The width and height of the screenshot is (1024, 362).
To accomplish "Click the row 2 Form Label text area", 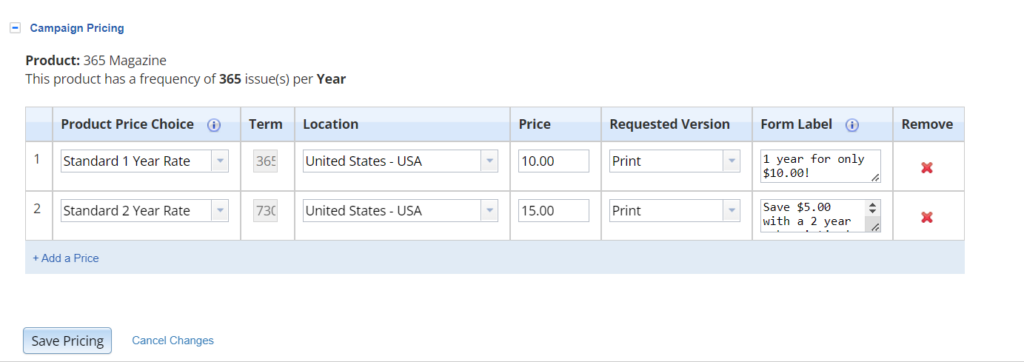I will point(820,216).
